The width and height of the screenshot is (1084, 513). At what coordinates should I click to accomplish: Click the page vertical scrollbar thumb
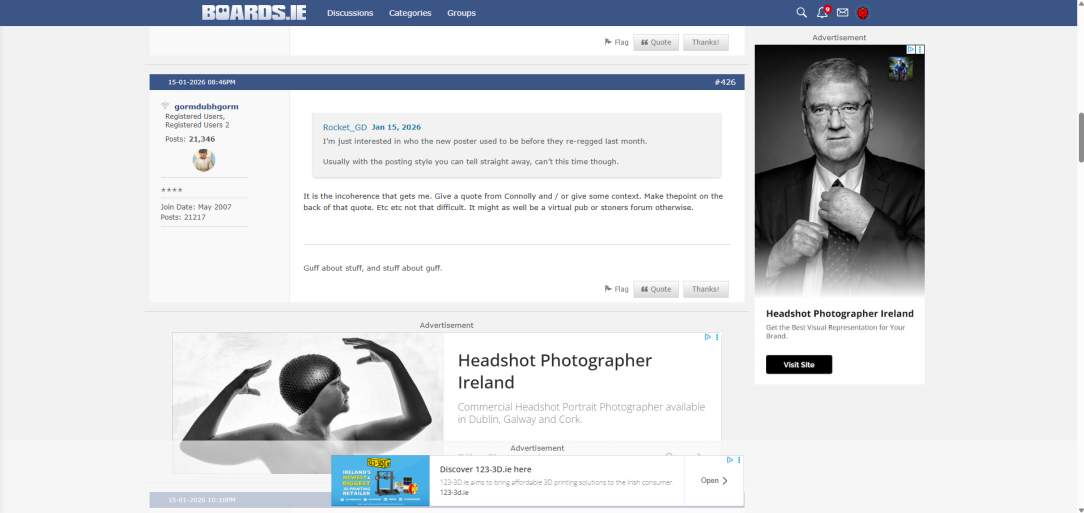pos(1081,137)
